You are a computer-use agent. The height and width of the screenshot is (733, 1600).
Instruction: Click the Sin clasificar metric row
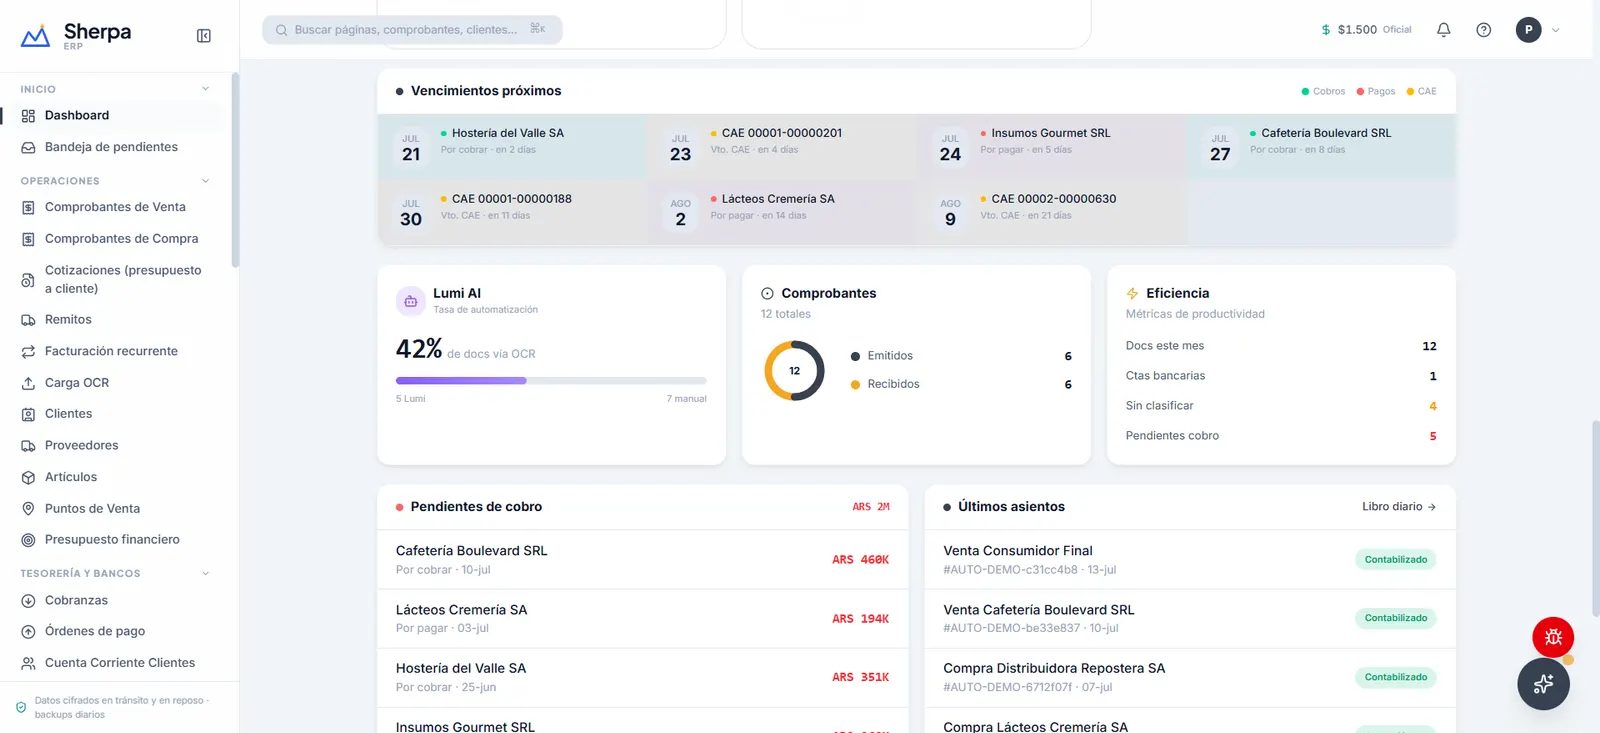[1281, 406]
